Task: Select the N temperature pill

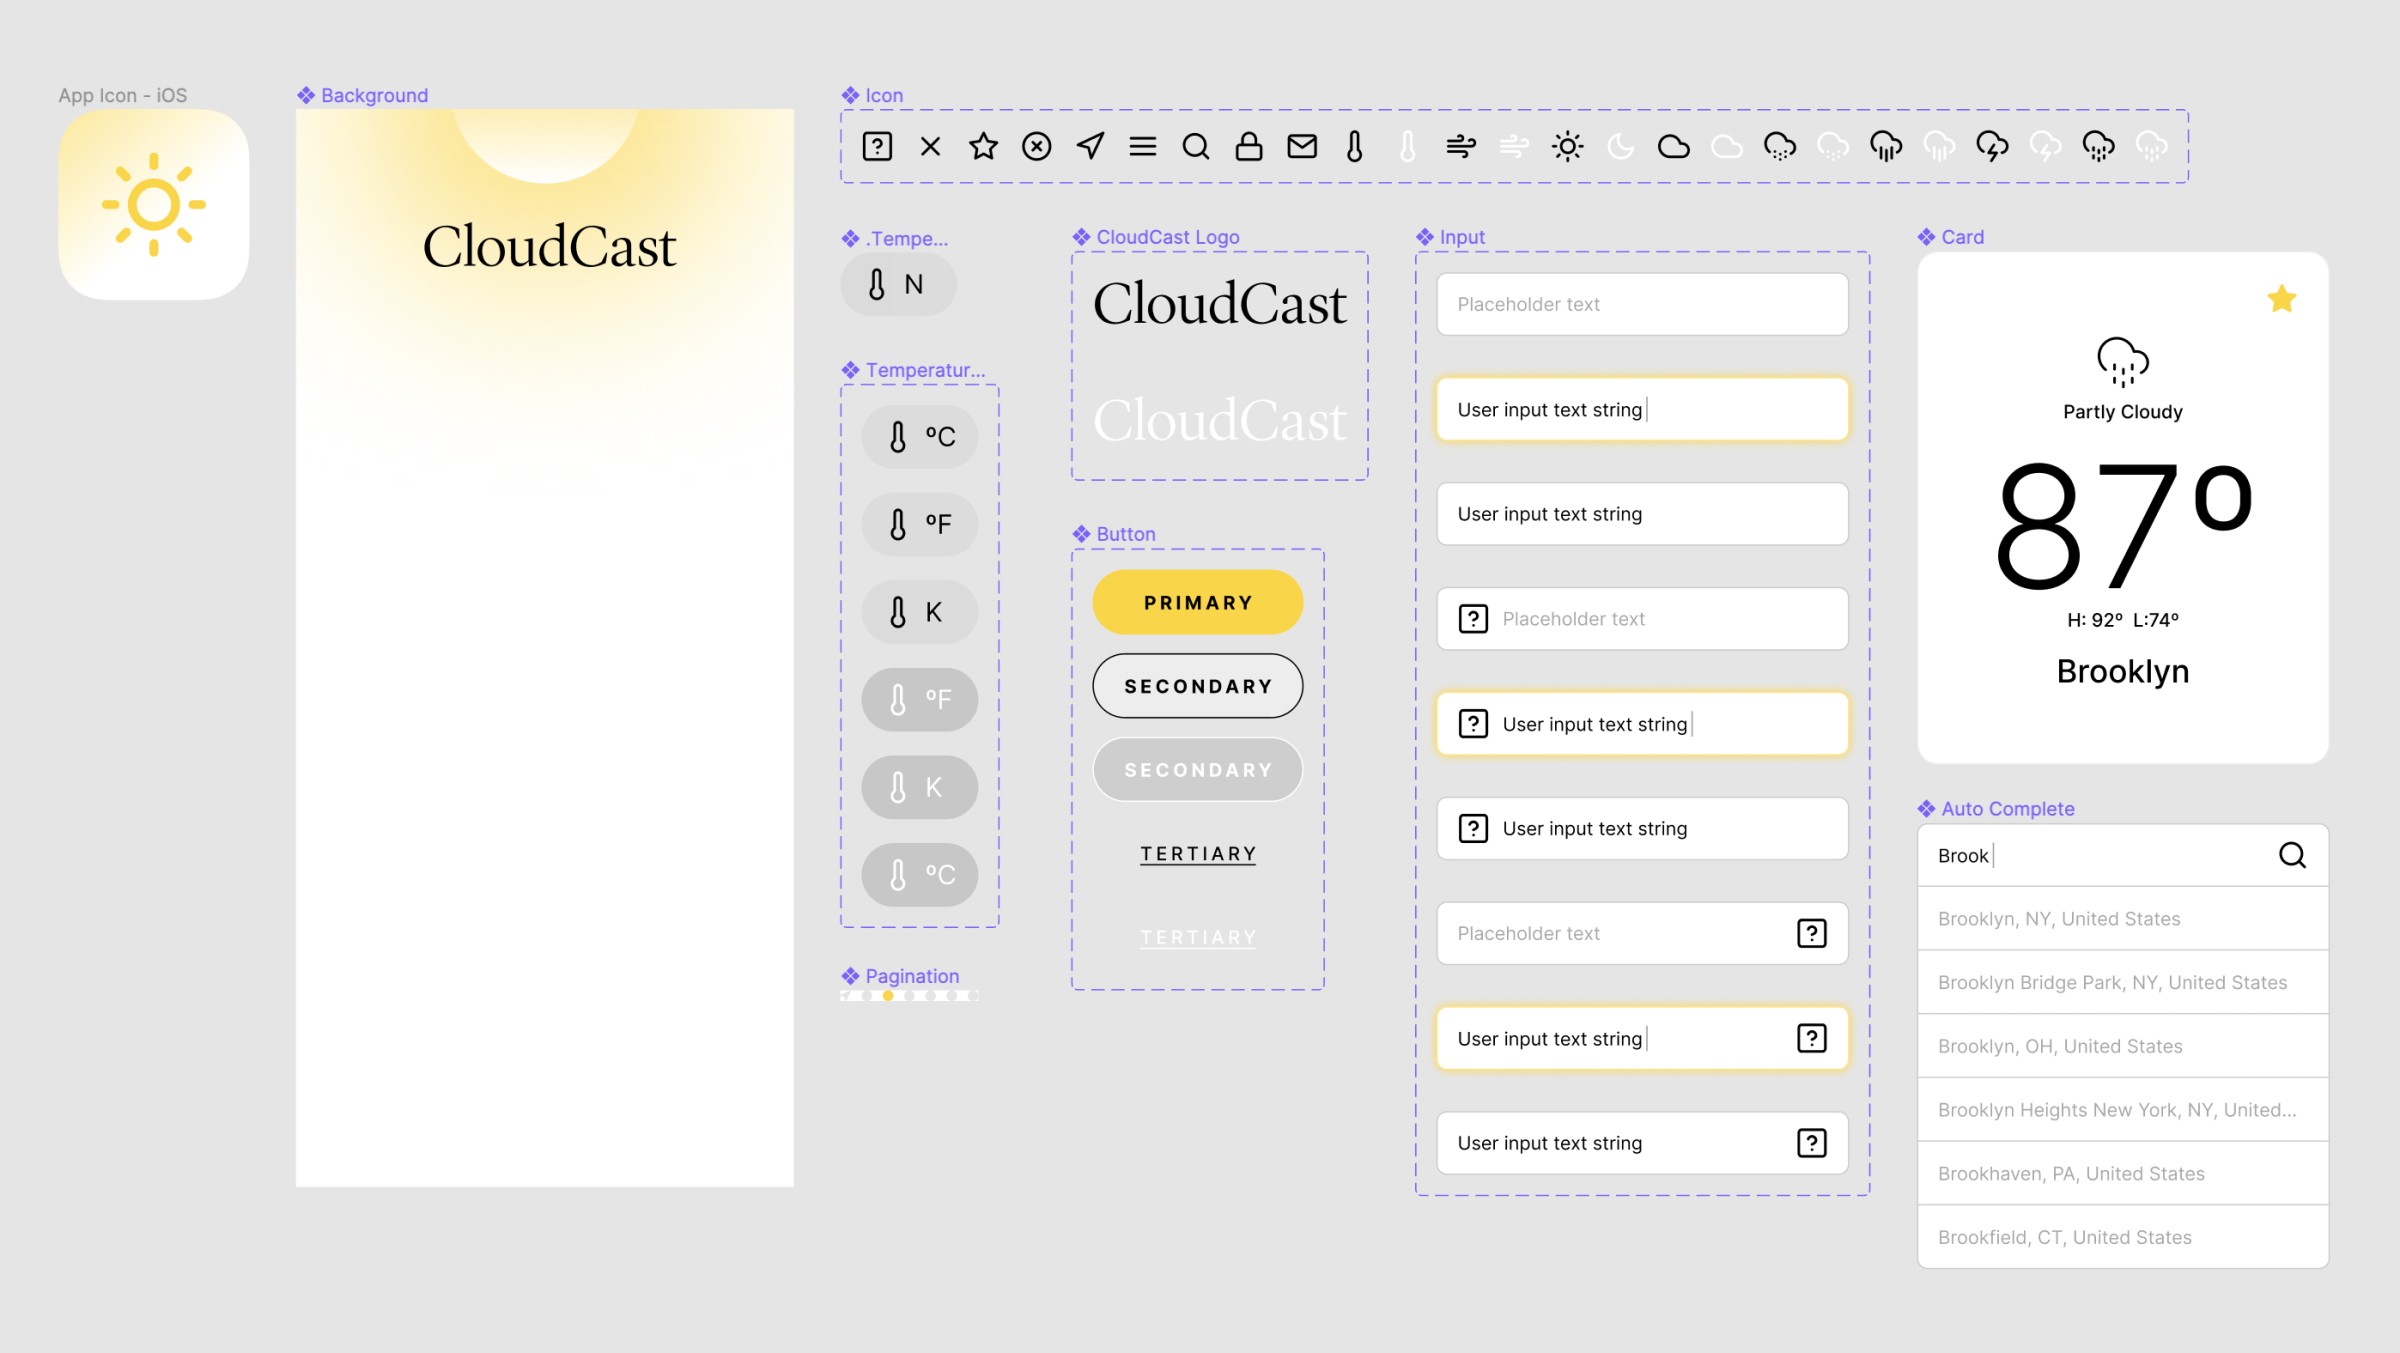Action: click(x=898, y=284)
